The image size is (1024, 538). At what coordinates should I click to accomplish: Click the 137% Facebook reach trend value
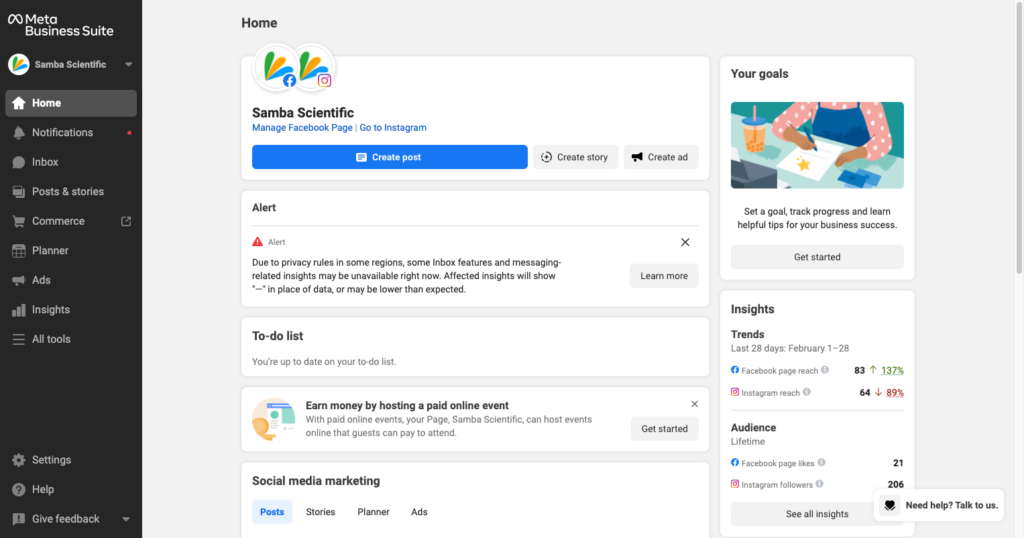[892, 370]
